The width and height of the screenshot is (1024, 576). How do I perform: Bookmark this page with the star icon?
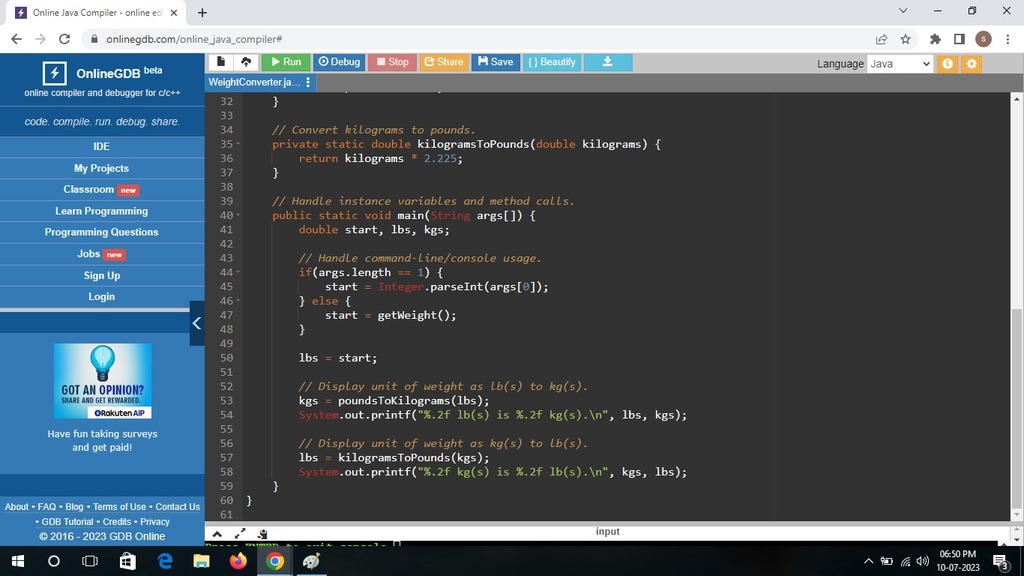pos(905,39)
